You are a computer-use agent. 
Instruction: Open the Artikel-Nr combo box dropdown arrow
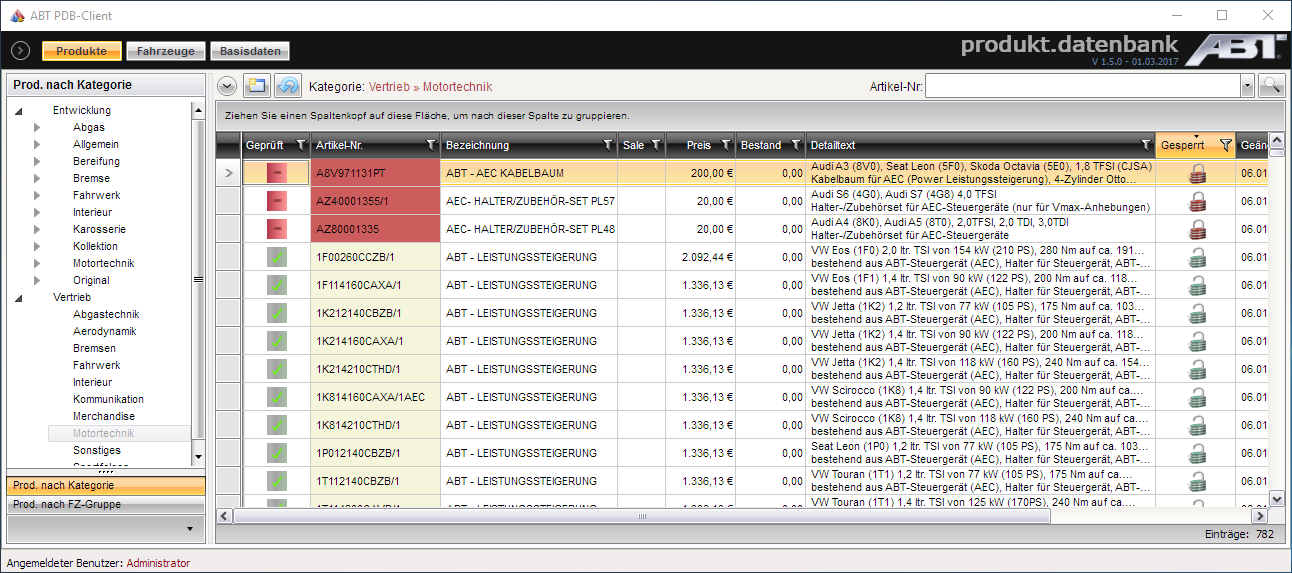1247,86
